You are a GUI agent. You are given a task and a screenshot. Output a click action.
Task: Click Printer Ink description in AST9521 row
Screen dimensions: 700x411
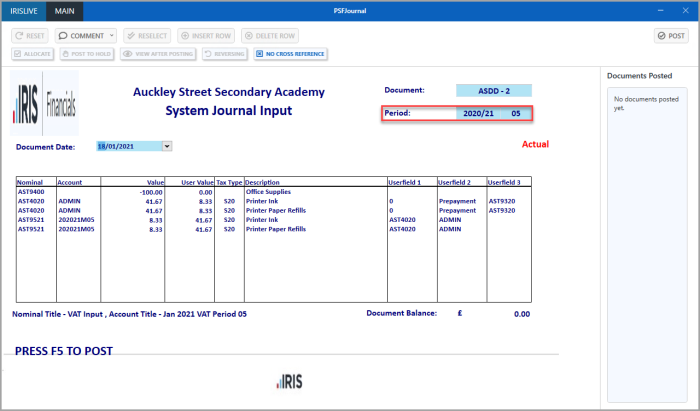(x=262, y=220)
